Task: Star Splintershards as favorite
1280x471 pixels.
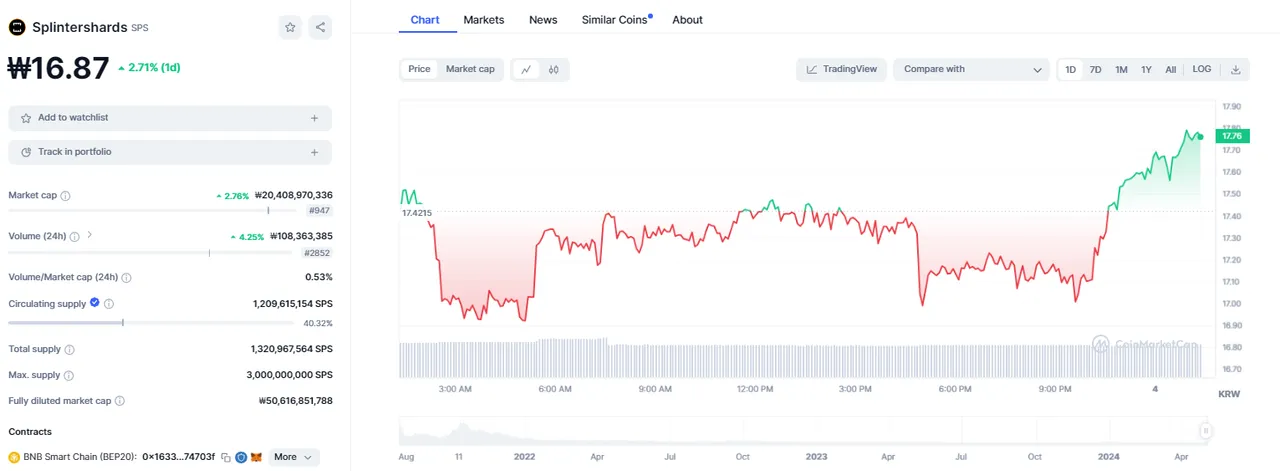Action: 290,28
